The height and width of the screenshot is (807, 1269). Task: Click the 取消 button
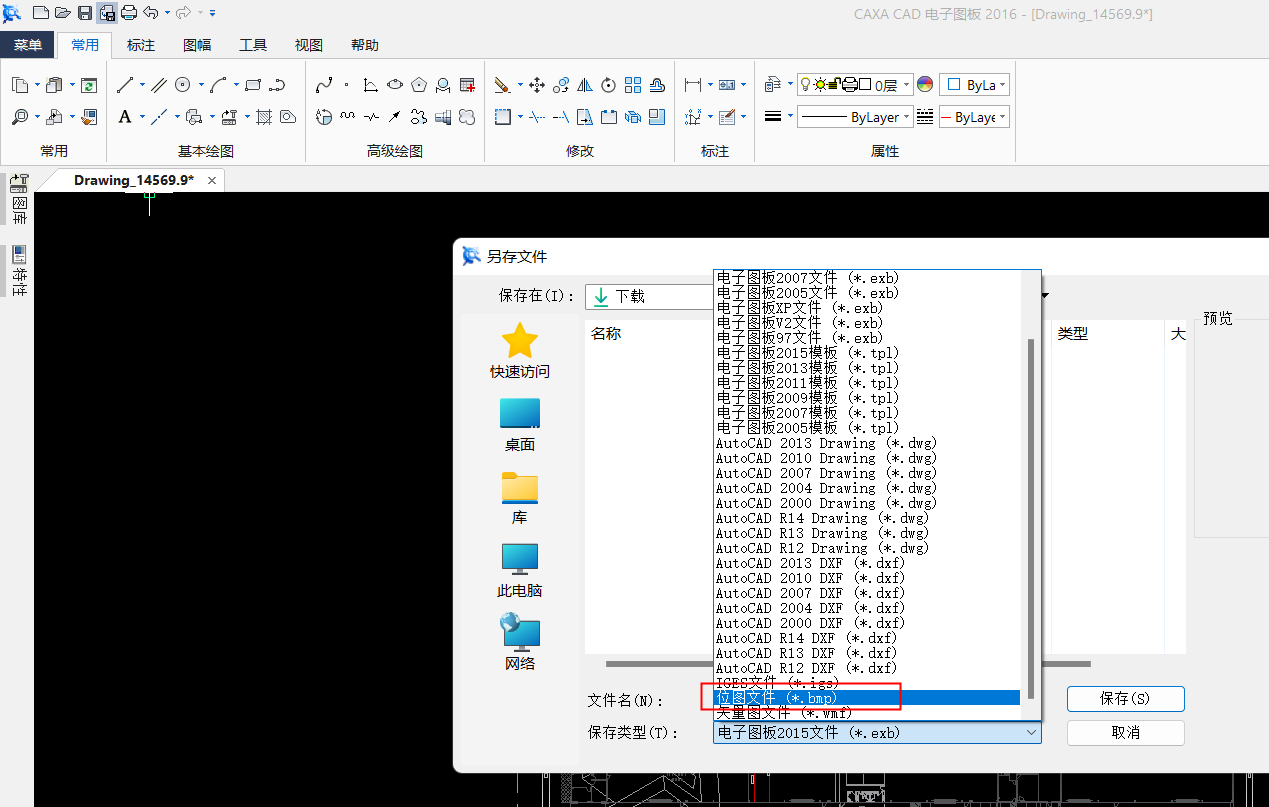coord(1126,733)
